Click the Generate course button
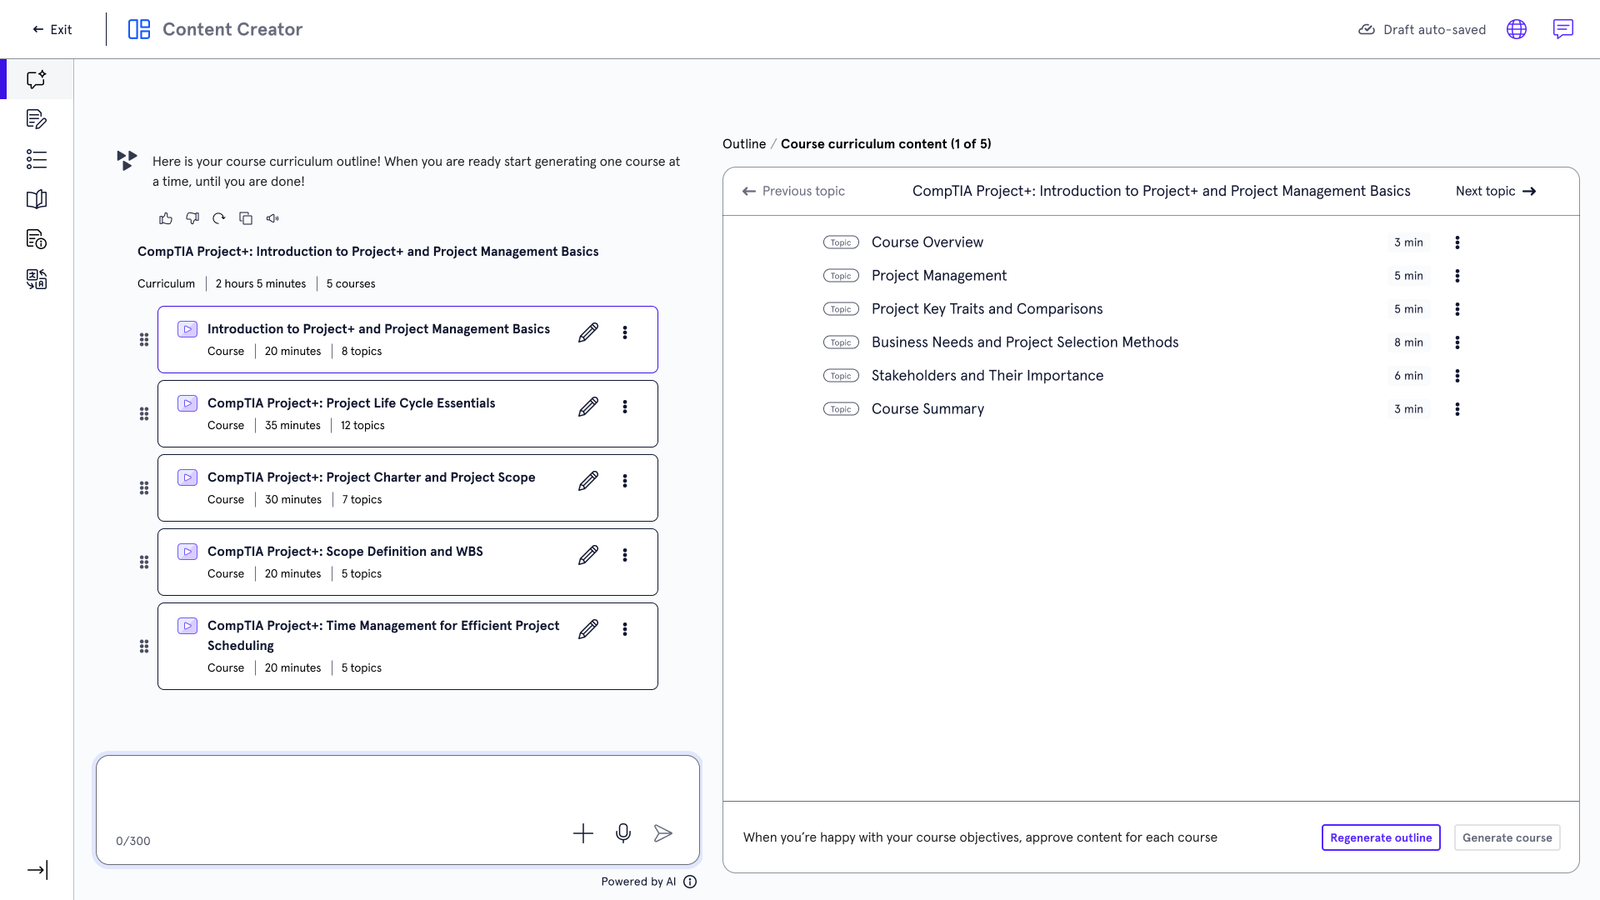The image size is (1600, 900). click(x=1507, y=838)
